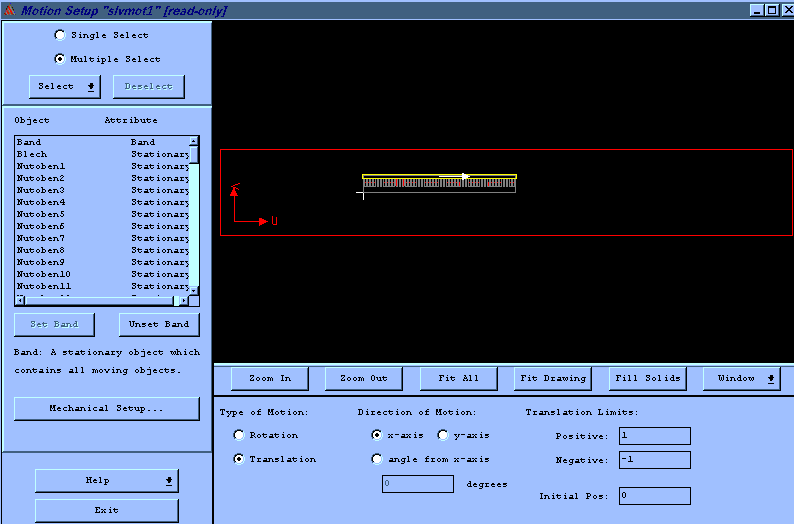Click the degrees angle input field

click(418, 483)
